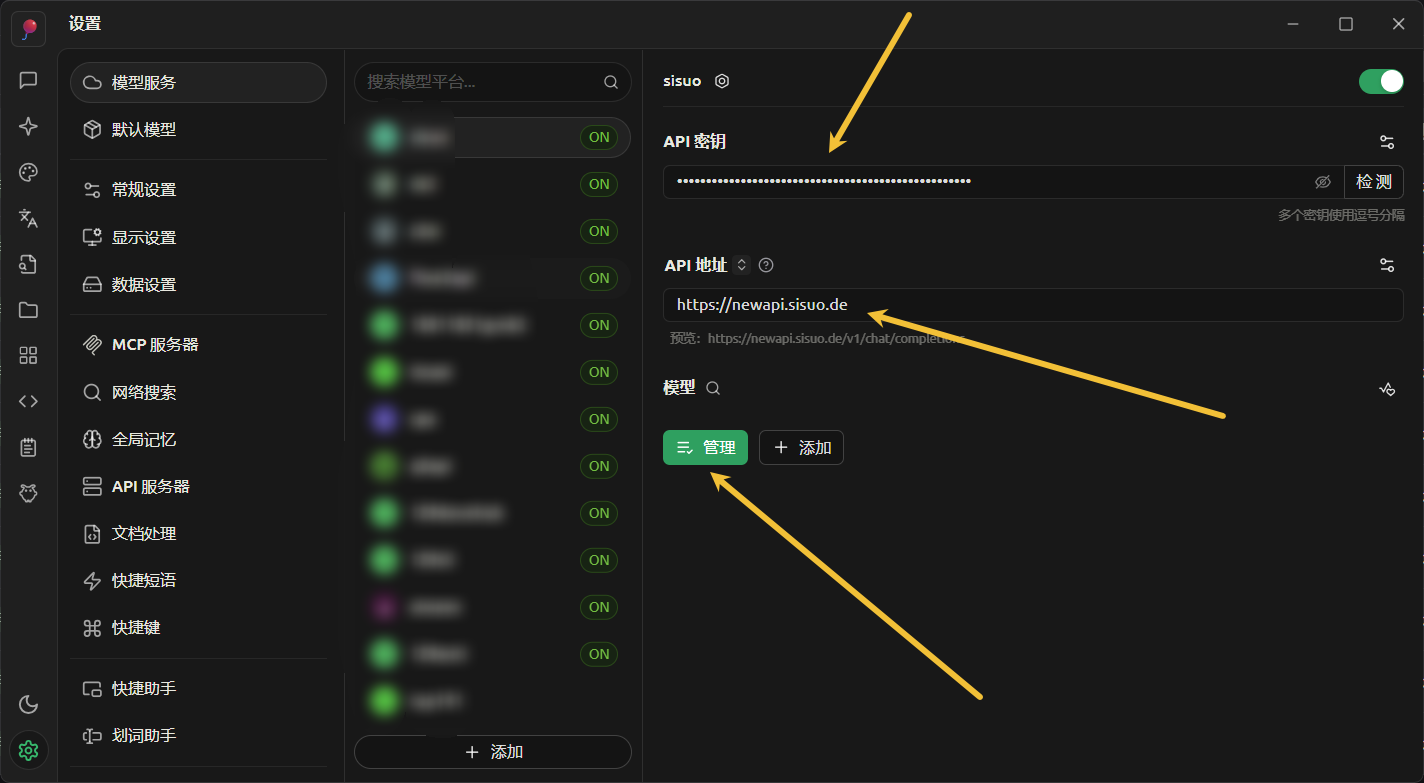The width and height of the screenshot is (1424, 783).
Task: Select the MCP 服务器 settings menu
Action: pos(155,345)
